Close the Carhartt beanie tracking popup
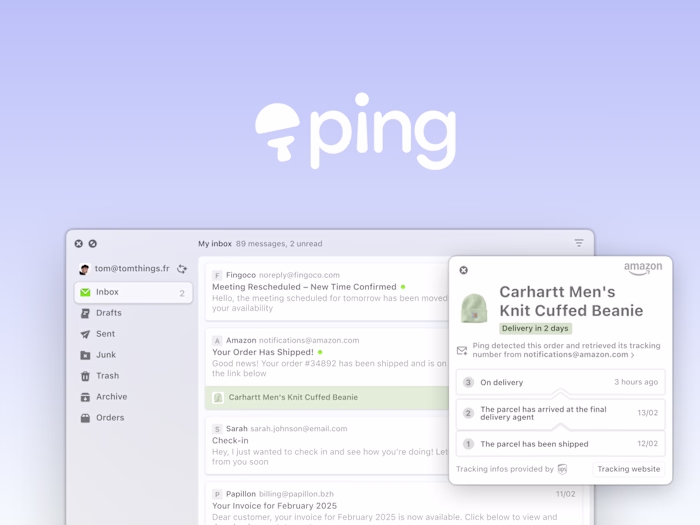Image resolution: width=700 pixels, height=525 pixels. [463, 270]
